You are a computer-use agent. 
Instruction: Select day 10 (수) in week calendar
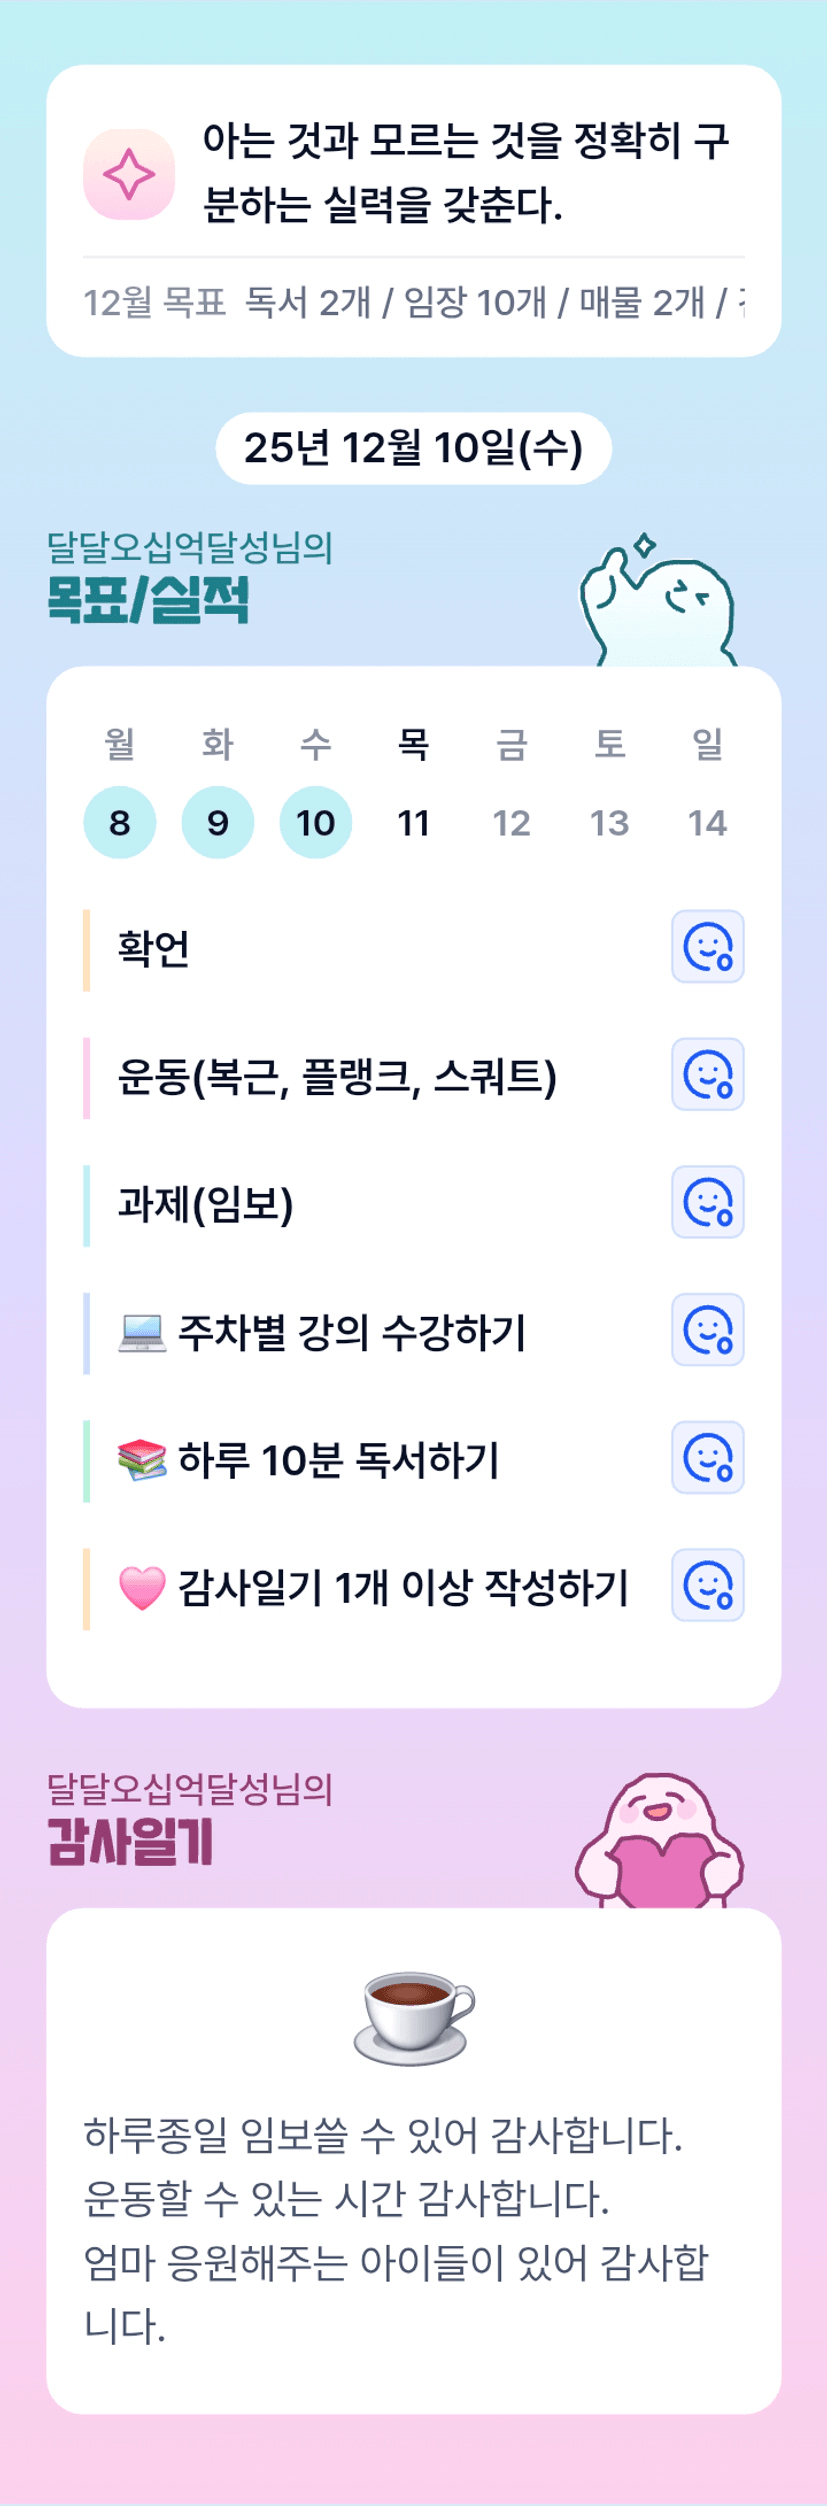pos(316,823)
